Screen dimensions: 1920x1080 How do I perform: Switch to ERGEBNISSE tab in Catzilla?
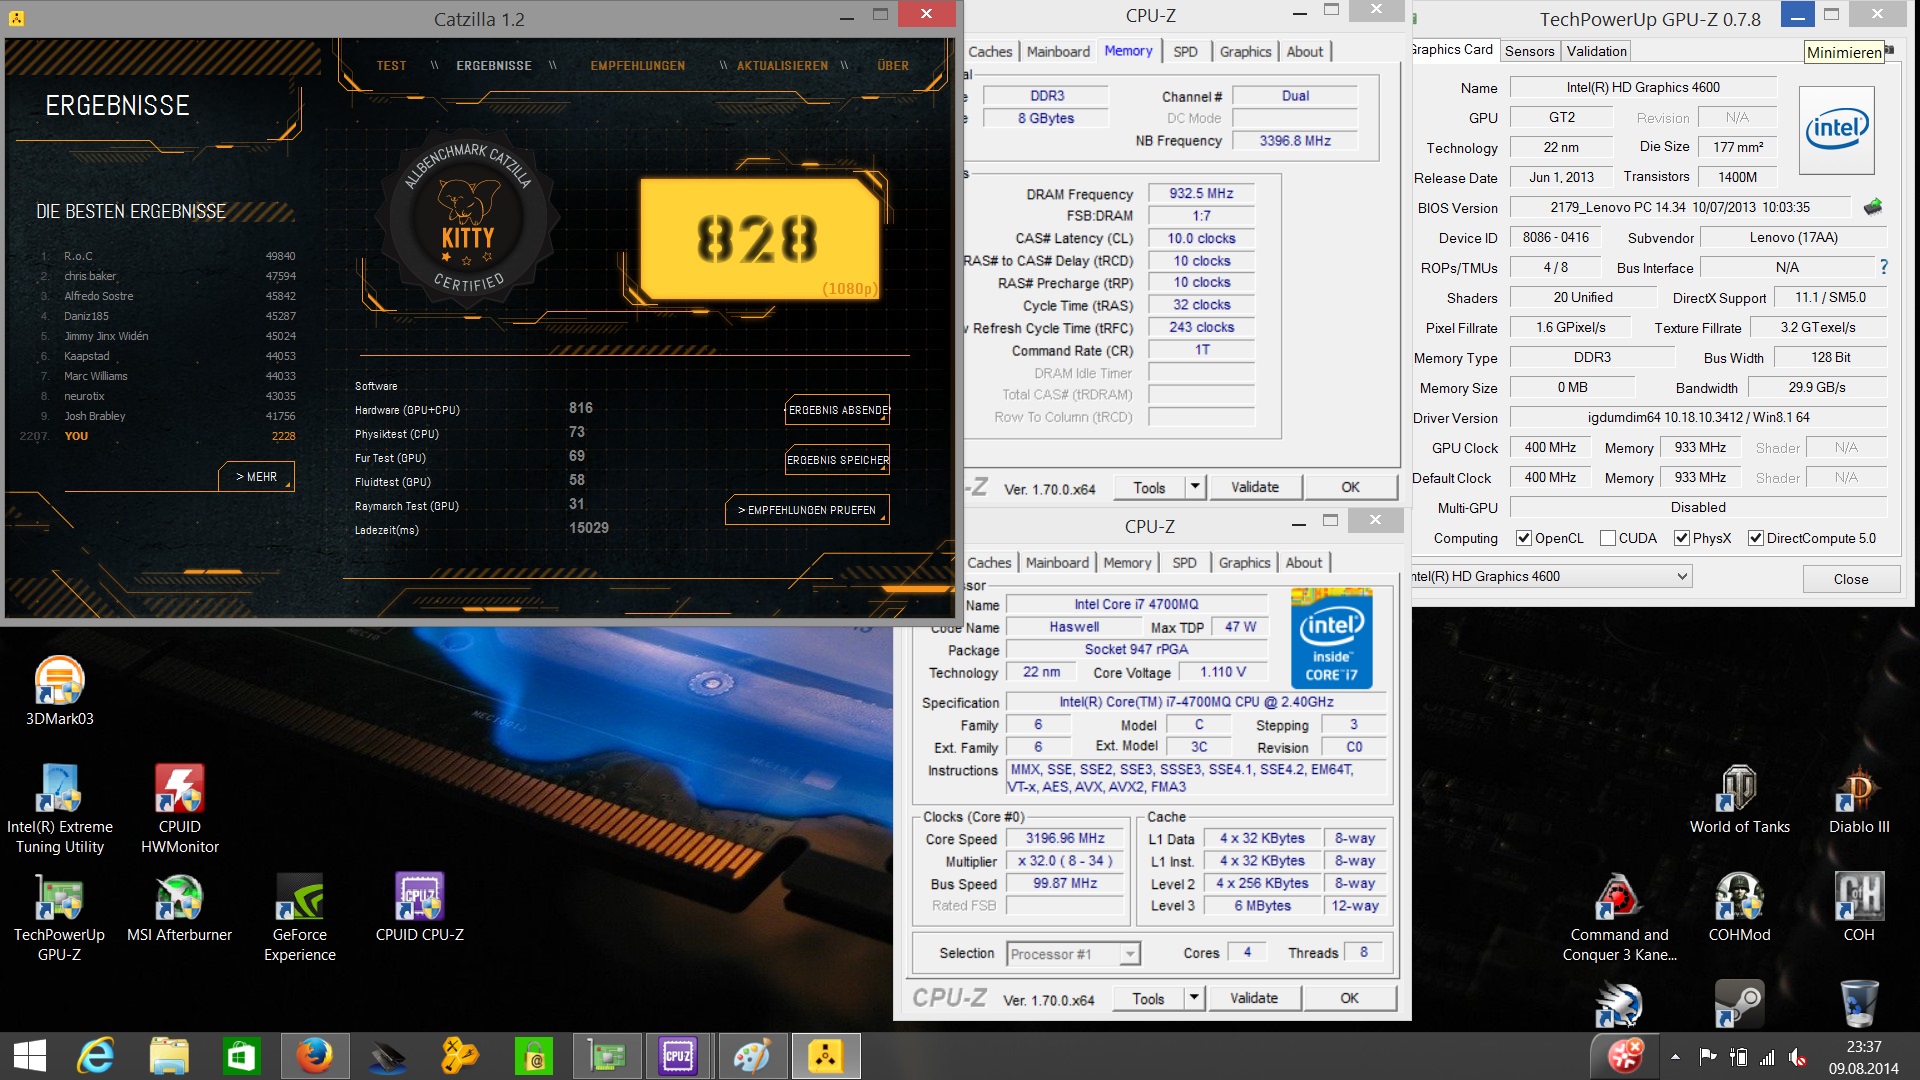click(494, 66)
